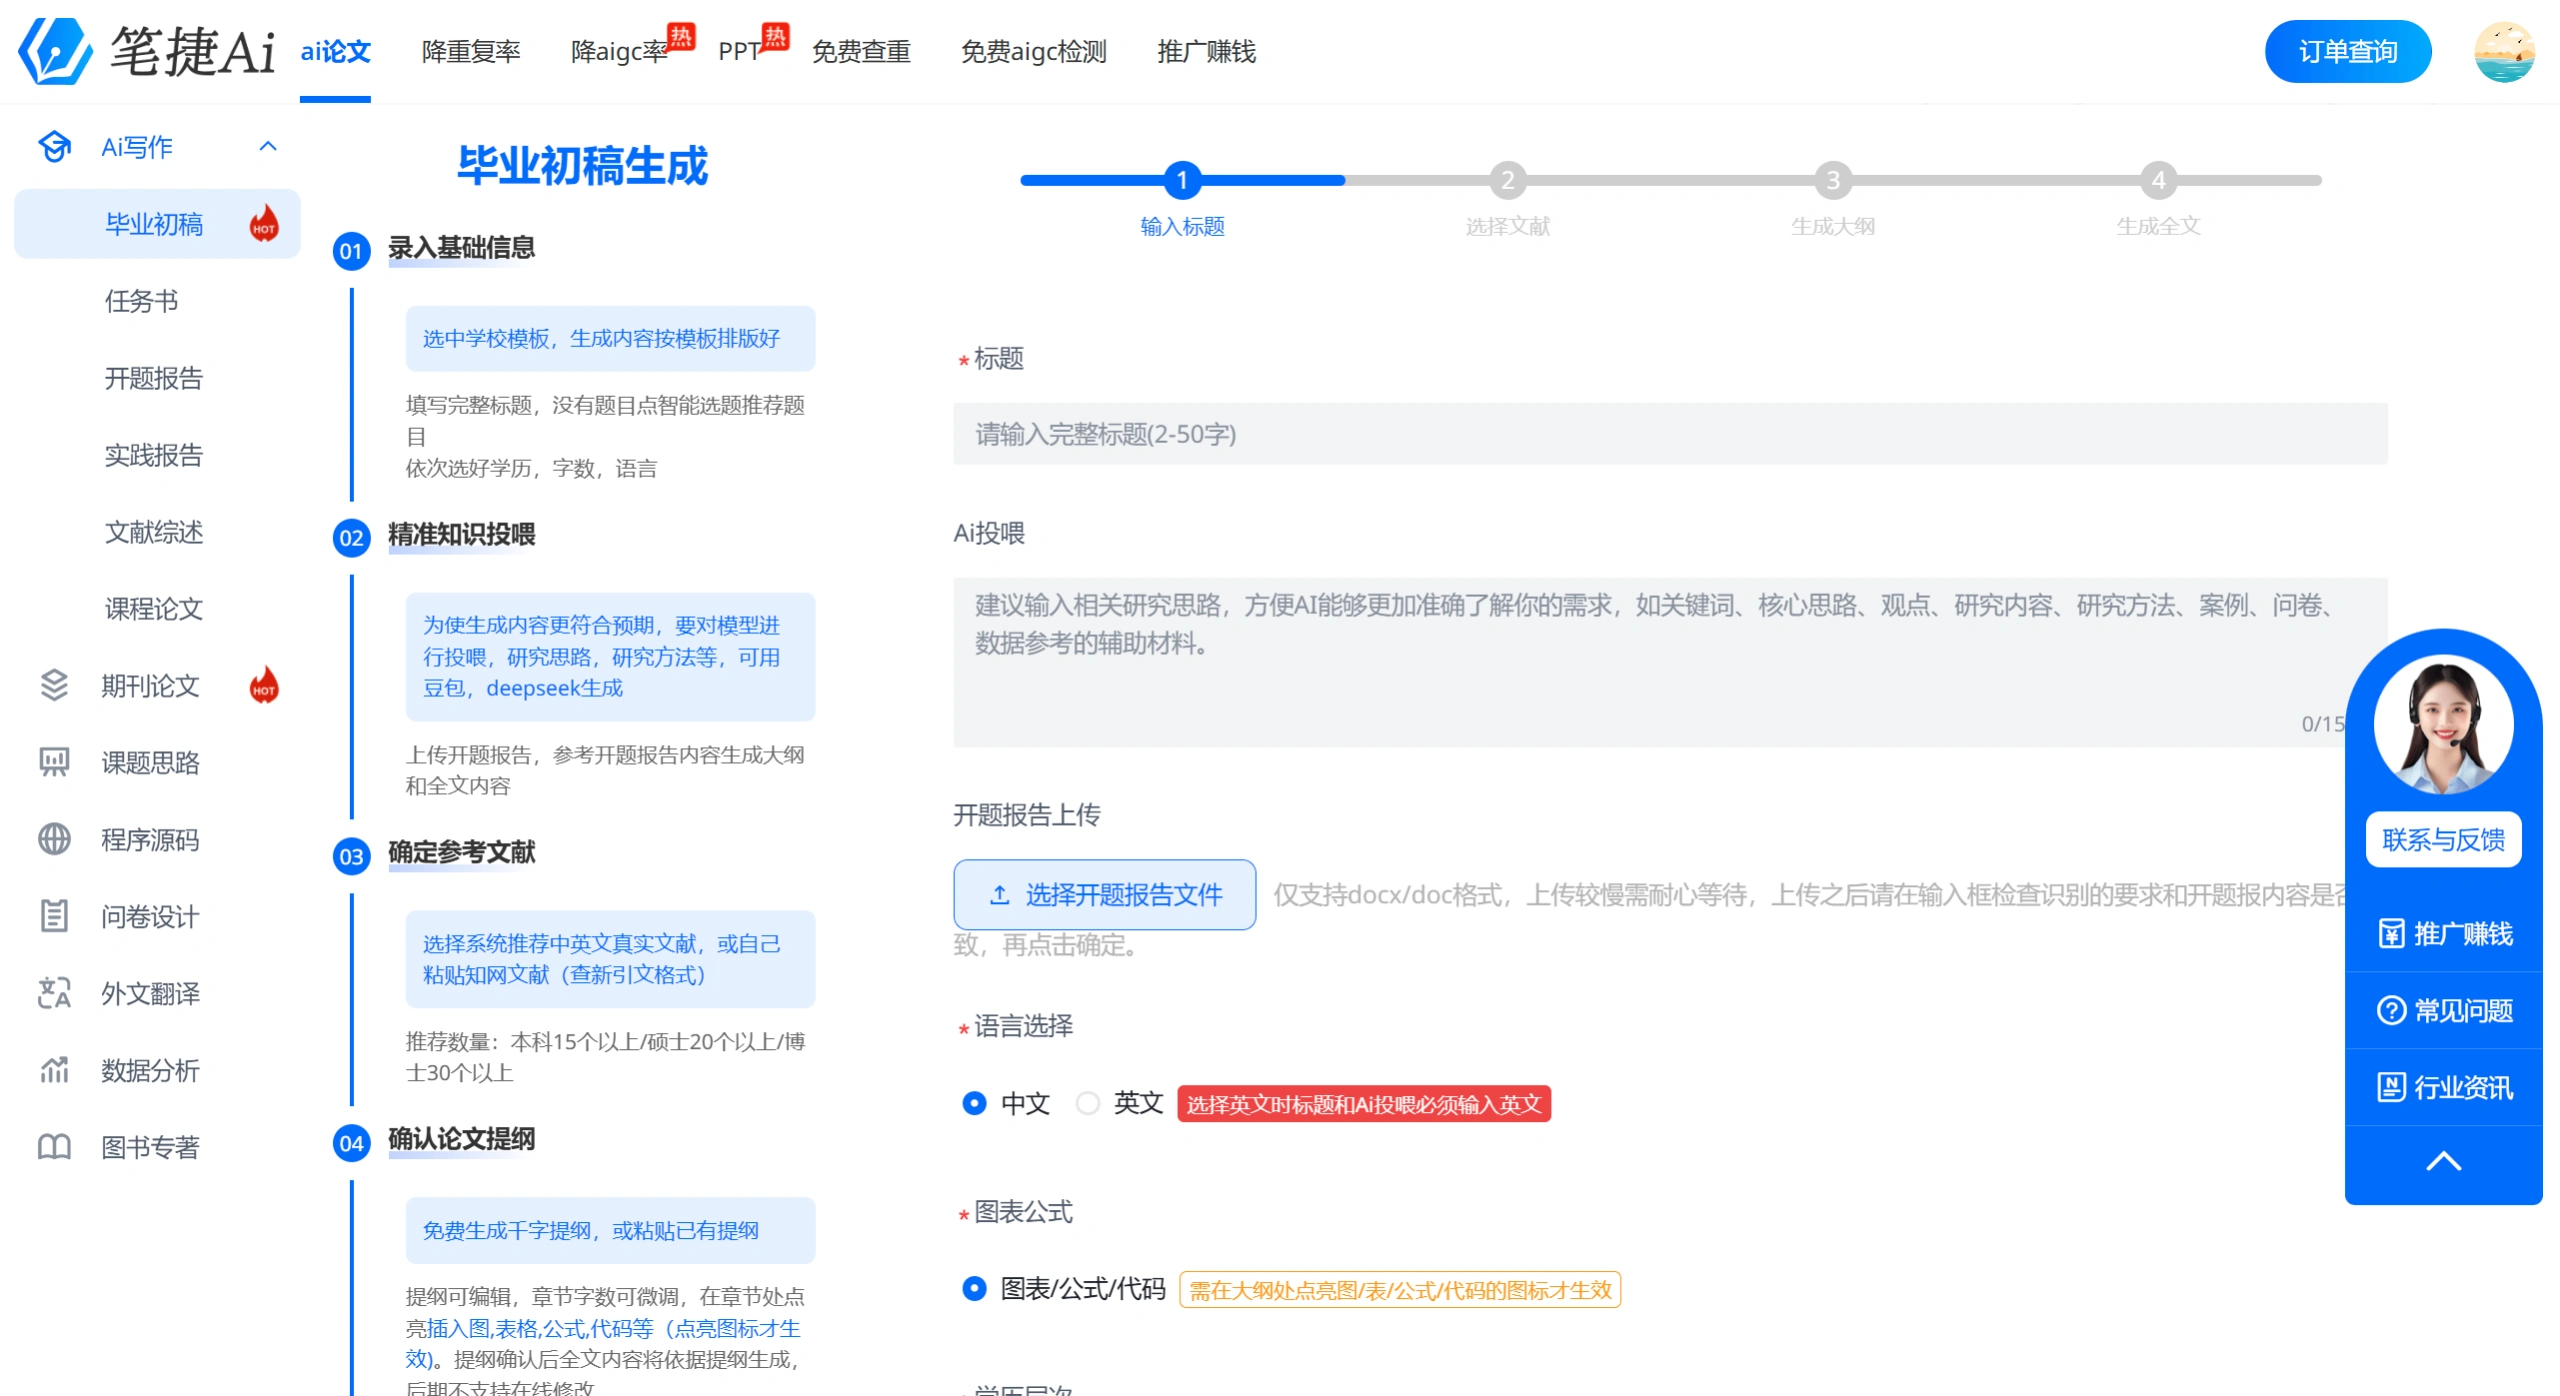Click the 常见问题 question mark icon

click(x=2391, y=1010)
